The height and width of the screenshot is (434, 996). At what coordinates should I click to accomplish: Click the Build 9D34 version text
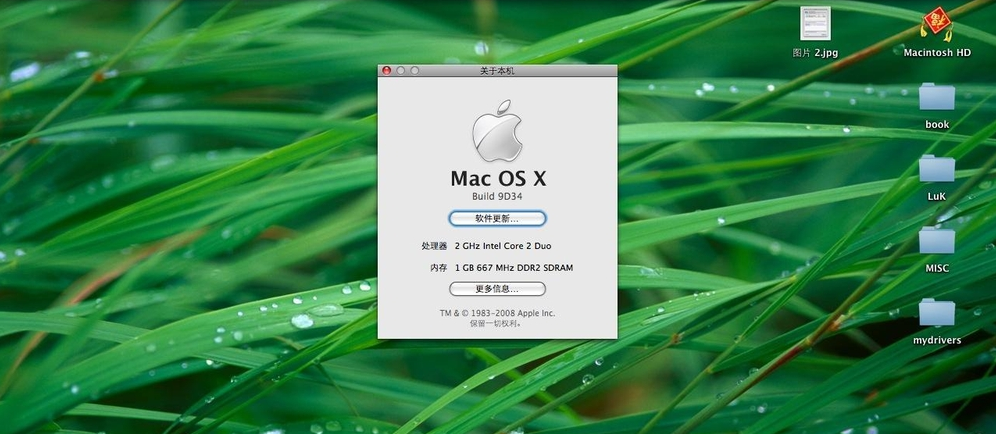497,197
